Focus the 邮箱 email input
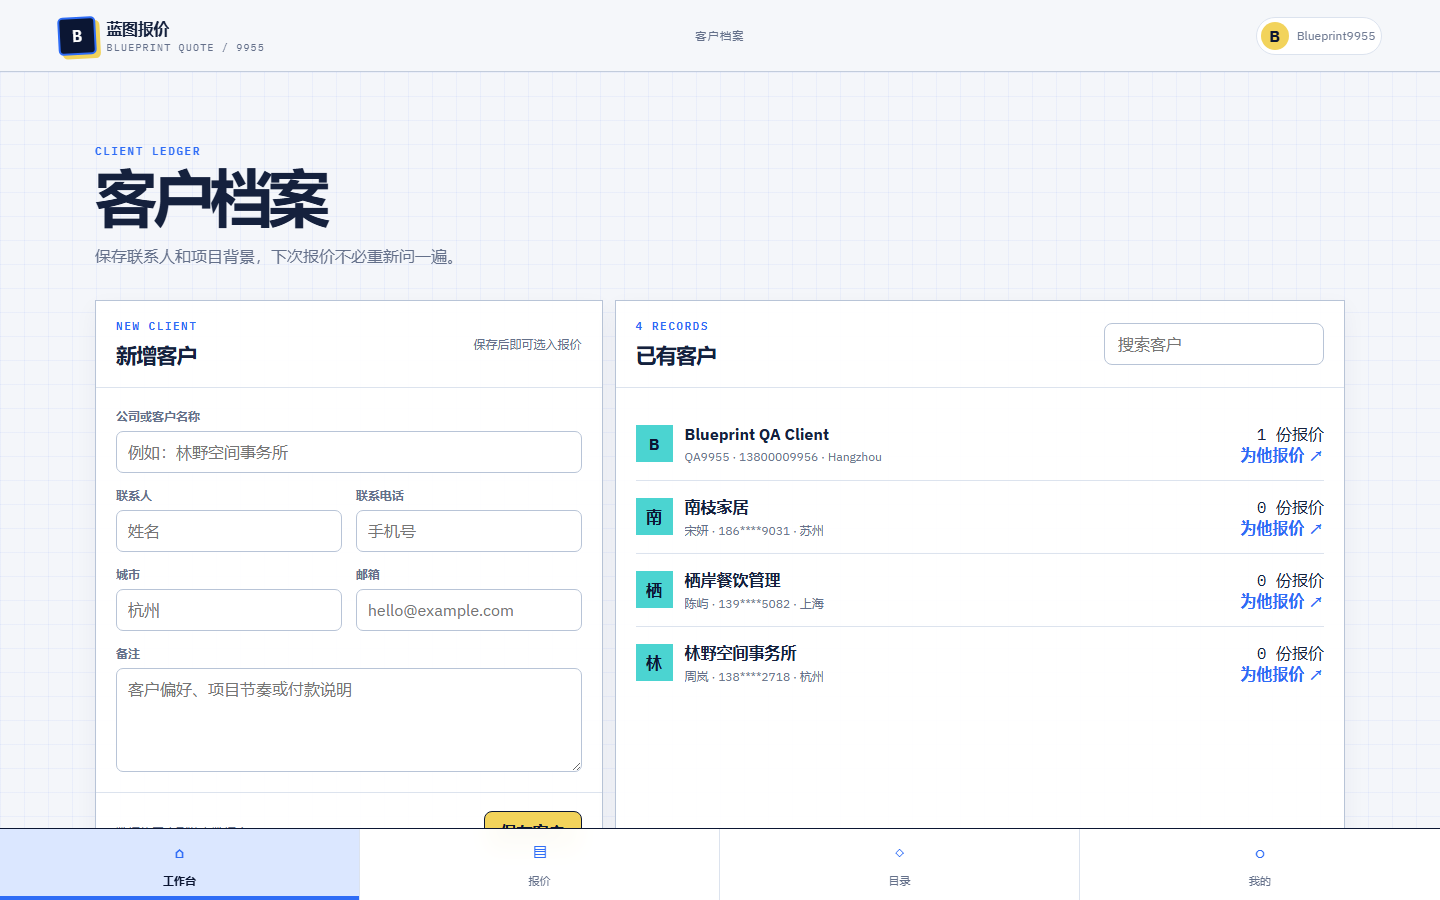This screenshot has width=1440, height=900. point(469,610)
